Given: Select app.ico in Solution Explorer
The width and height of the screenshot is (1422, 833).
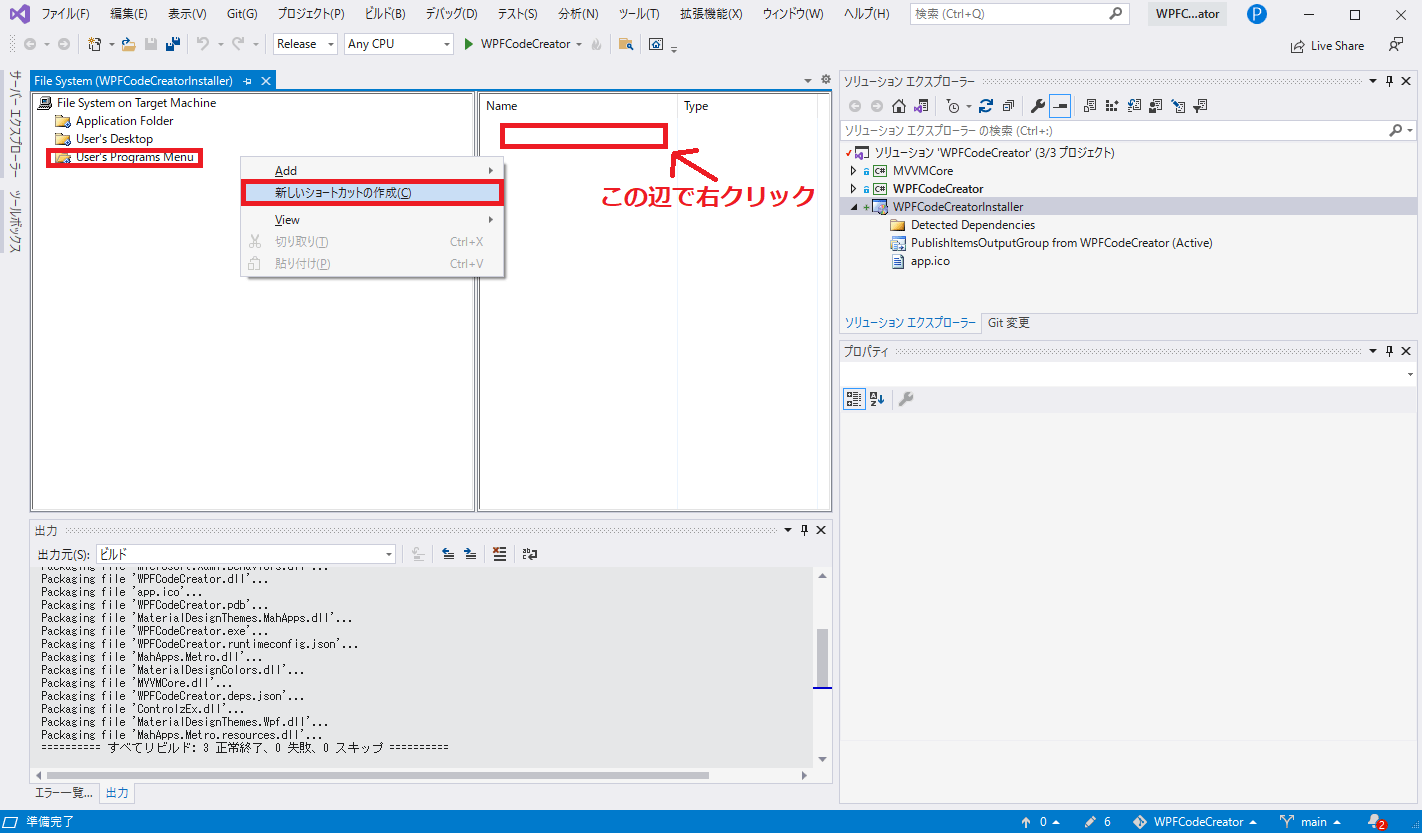Looking at the screenshot, I should pyautogui.click(x=930, y=261).
